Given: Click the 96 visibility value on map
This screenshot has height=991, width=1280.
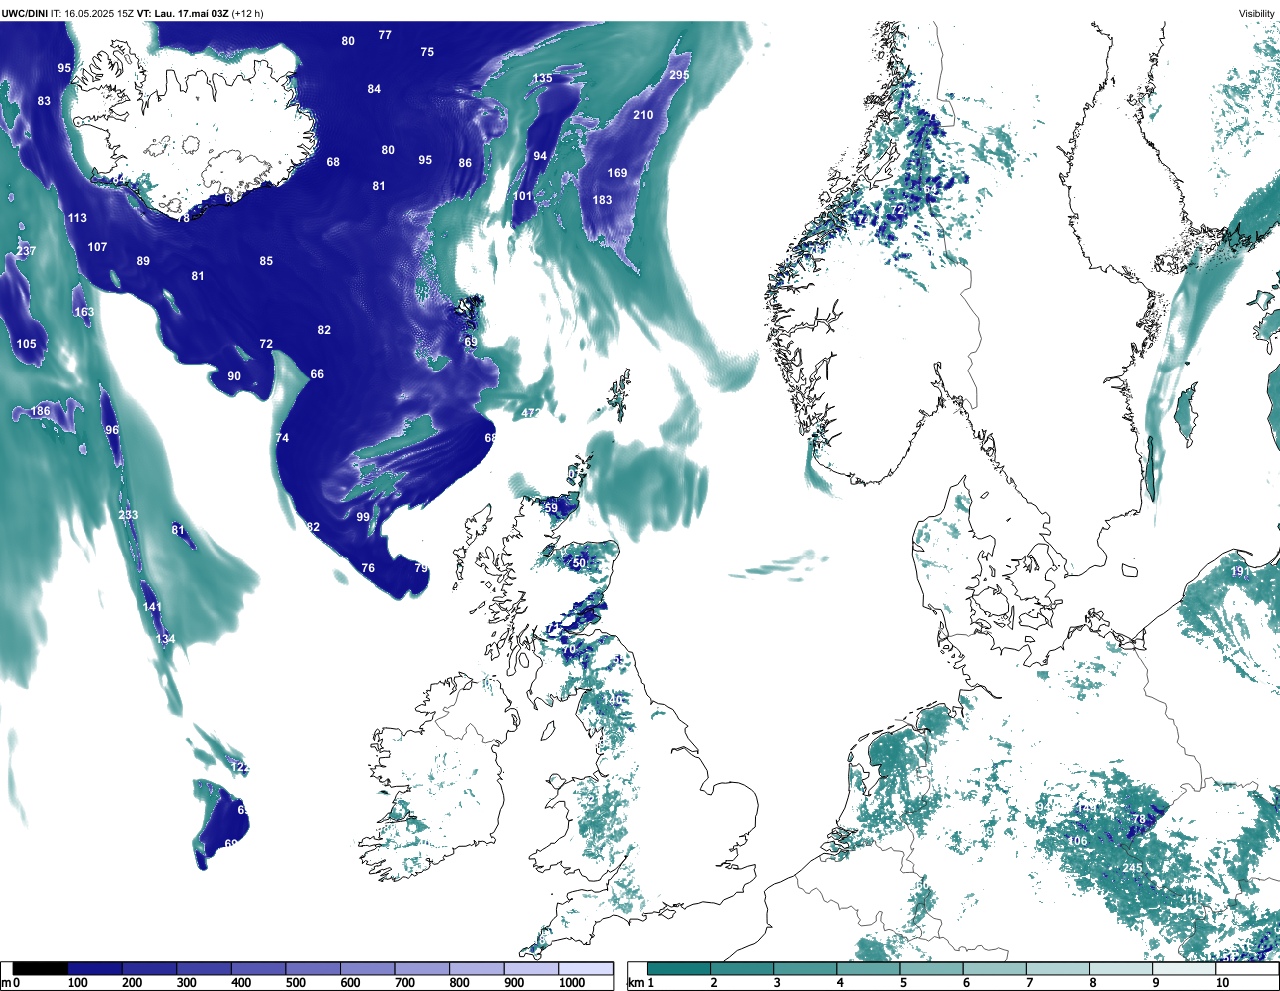Looking at the screenshot, I should [x=112, y=430].
